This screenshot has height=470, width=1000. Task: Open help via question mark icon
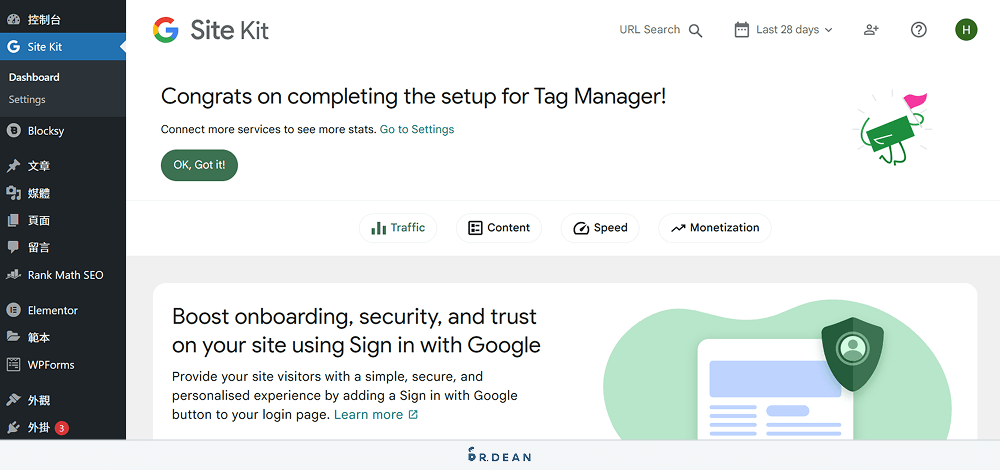918,29
